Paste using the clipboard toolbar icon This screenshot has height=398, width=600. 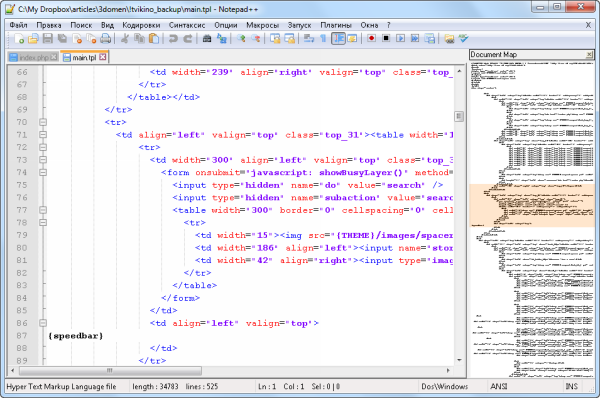point(154,38)
